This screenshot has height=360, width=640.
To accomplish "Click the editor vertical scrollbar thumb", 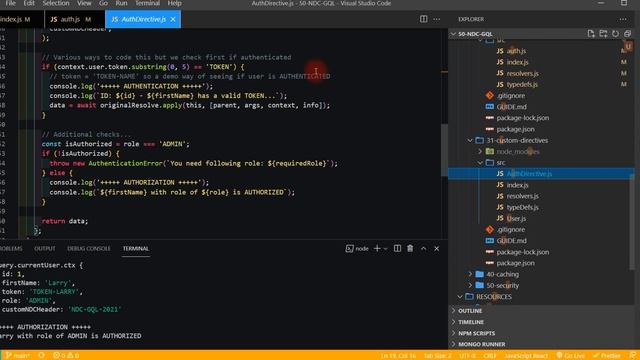I will coord(444,150).
